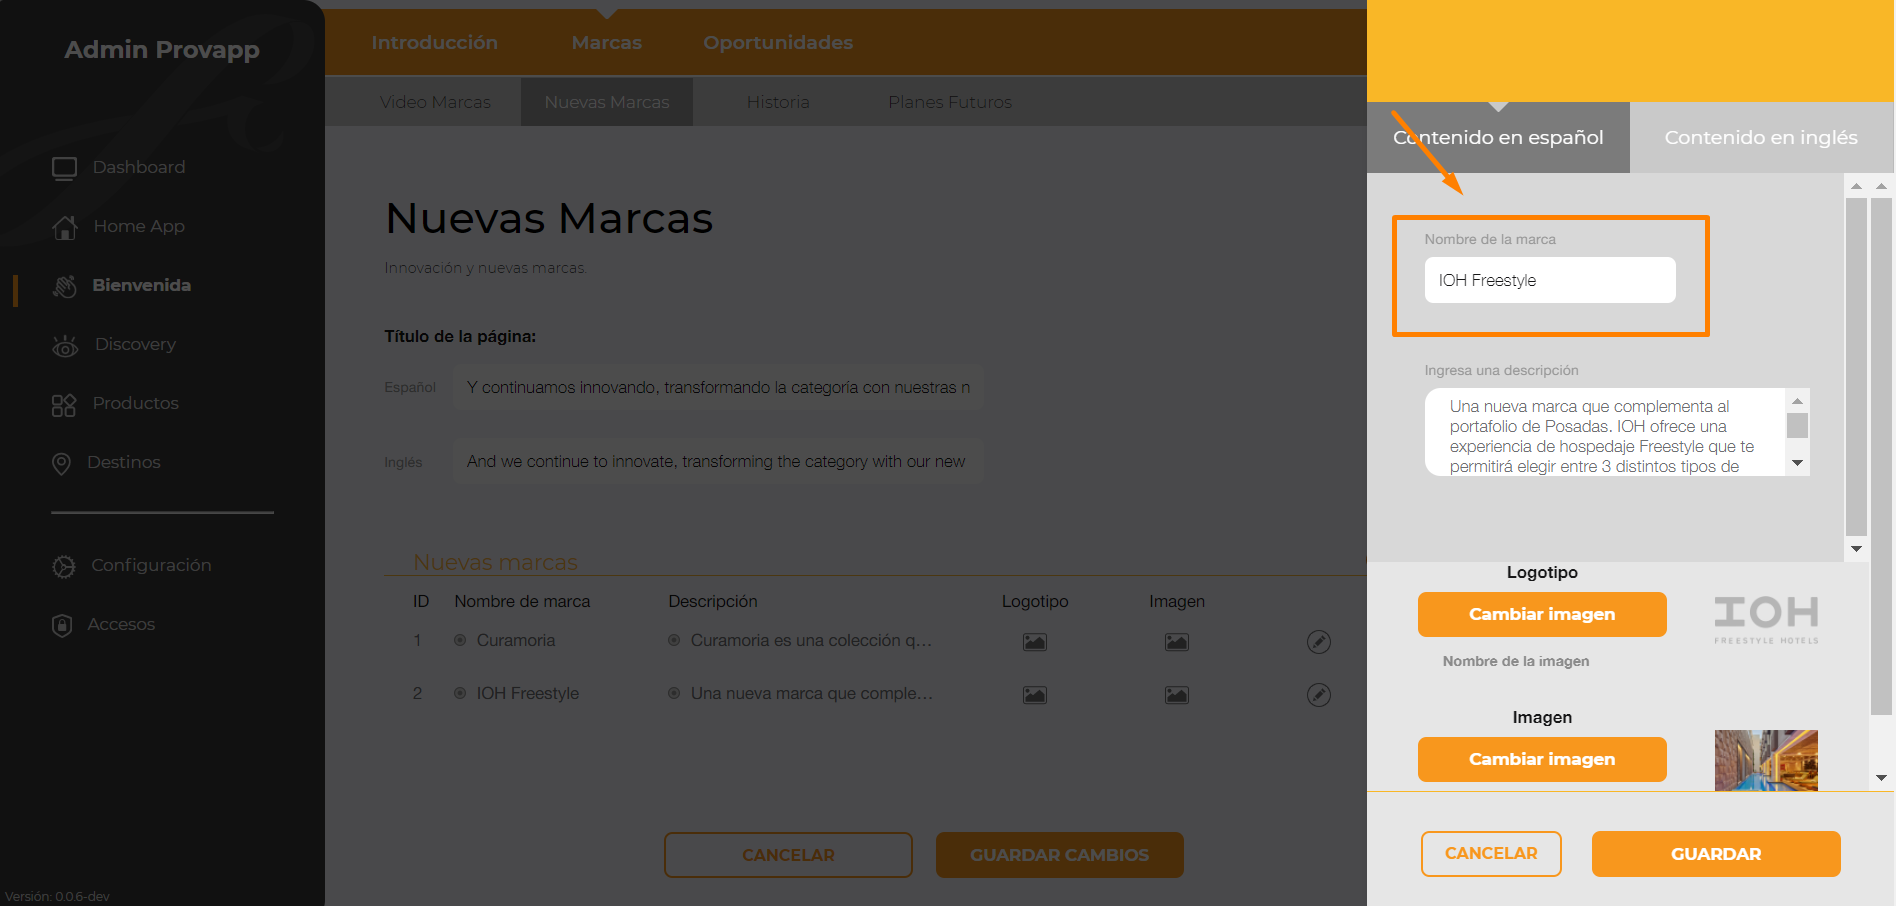Switch to Introducción tab
The width and height of the screenshot is (1896, 906).
click(x=435, y=43)
